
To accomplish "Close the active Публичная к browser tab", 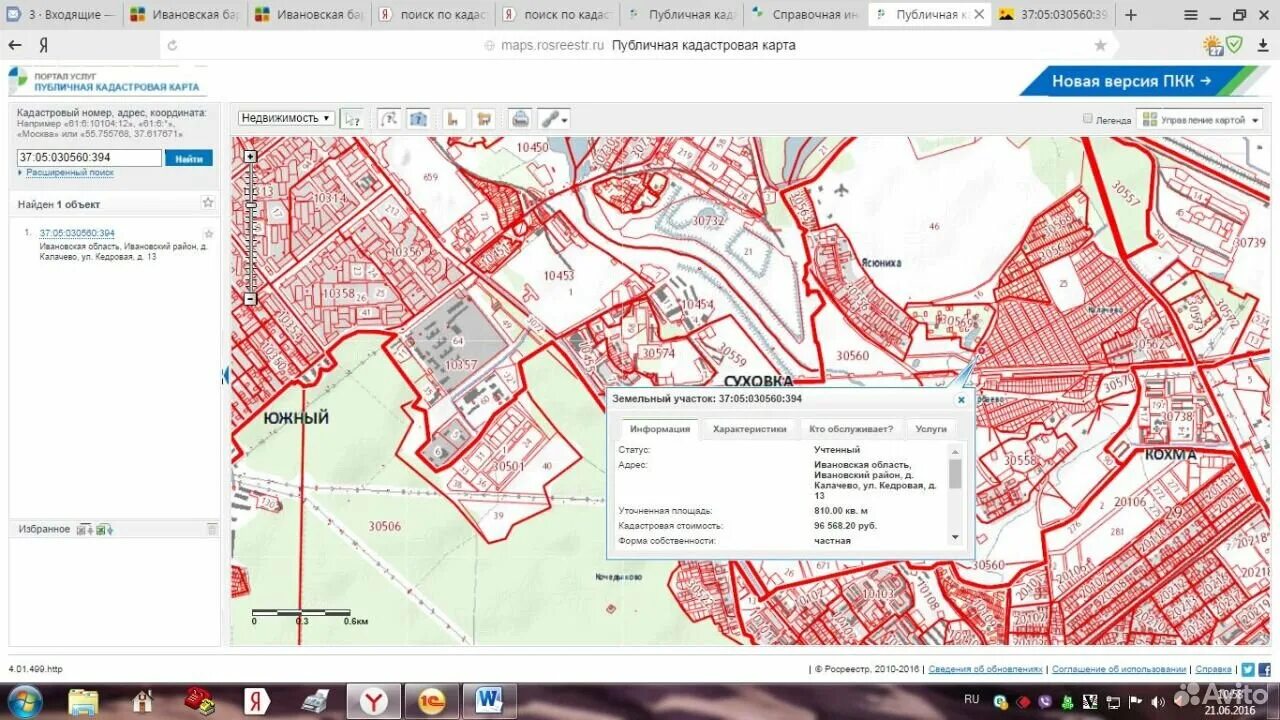I will click(x=979, y=15).
